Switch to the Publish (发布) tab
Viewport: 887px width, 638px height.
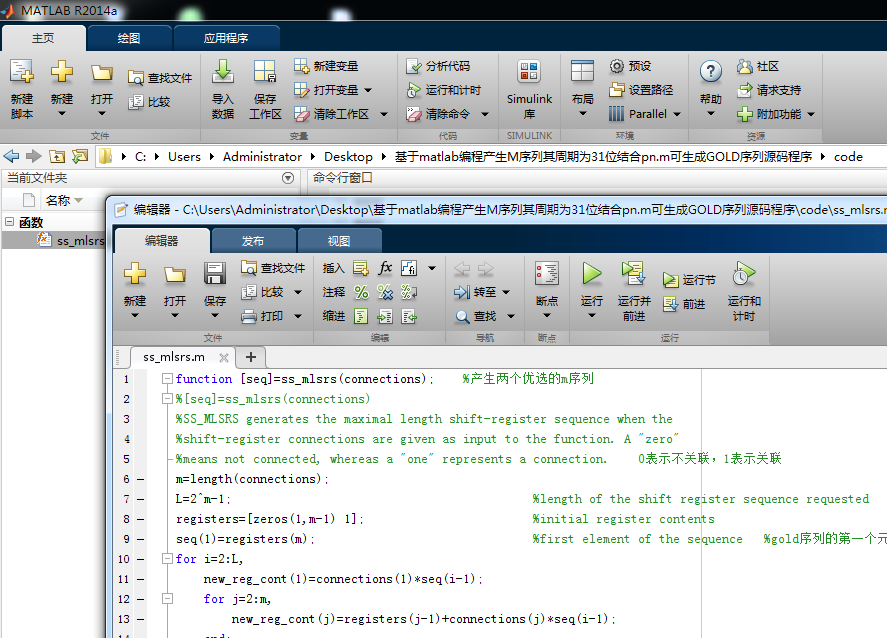253,241
